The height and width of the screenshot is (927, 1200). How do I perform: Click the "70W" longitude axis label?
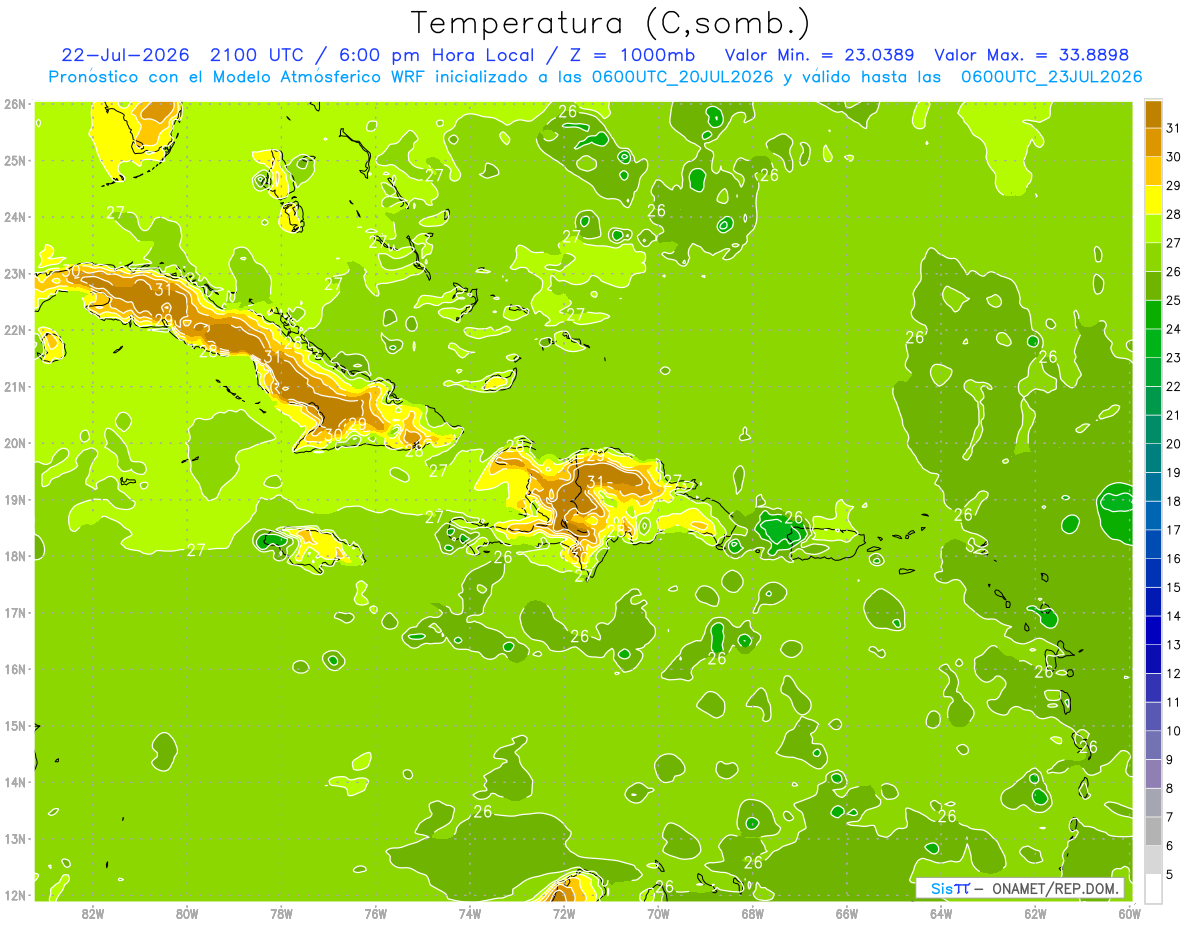658,913
